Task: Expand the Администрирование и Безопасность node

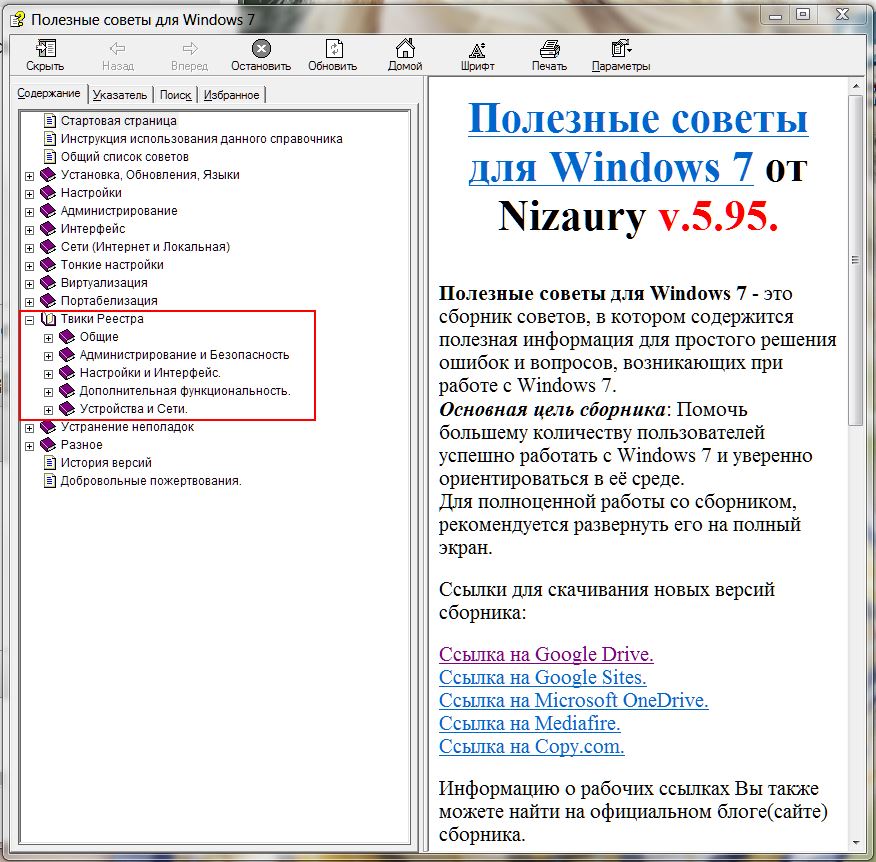Action: 49,356
